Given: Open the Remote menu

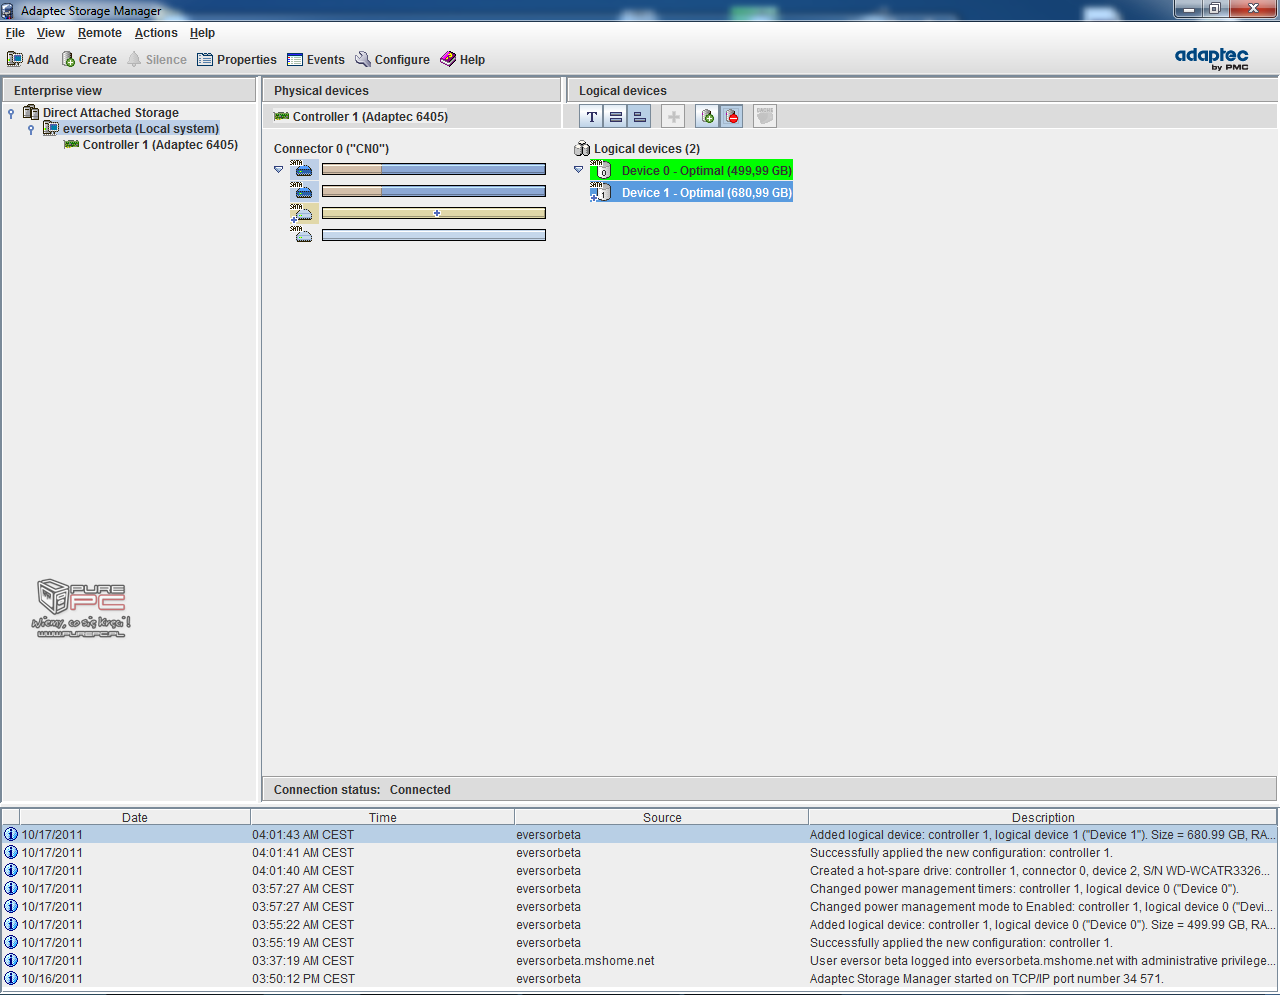Looking at the screenshot, I should (100, 33).
